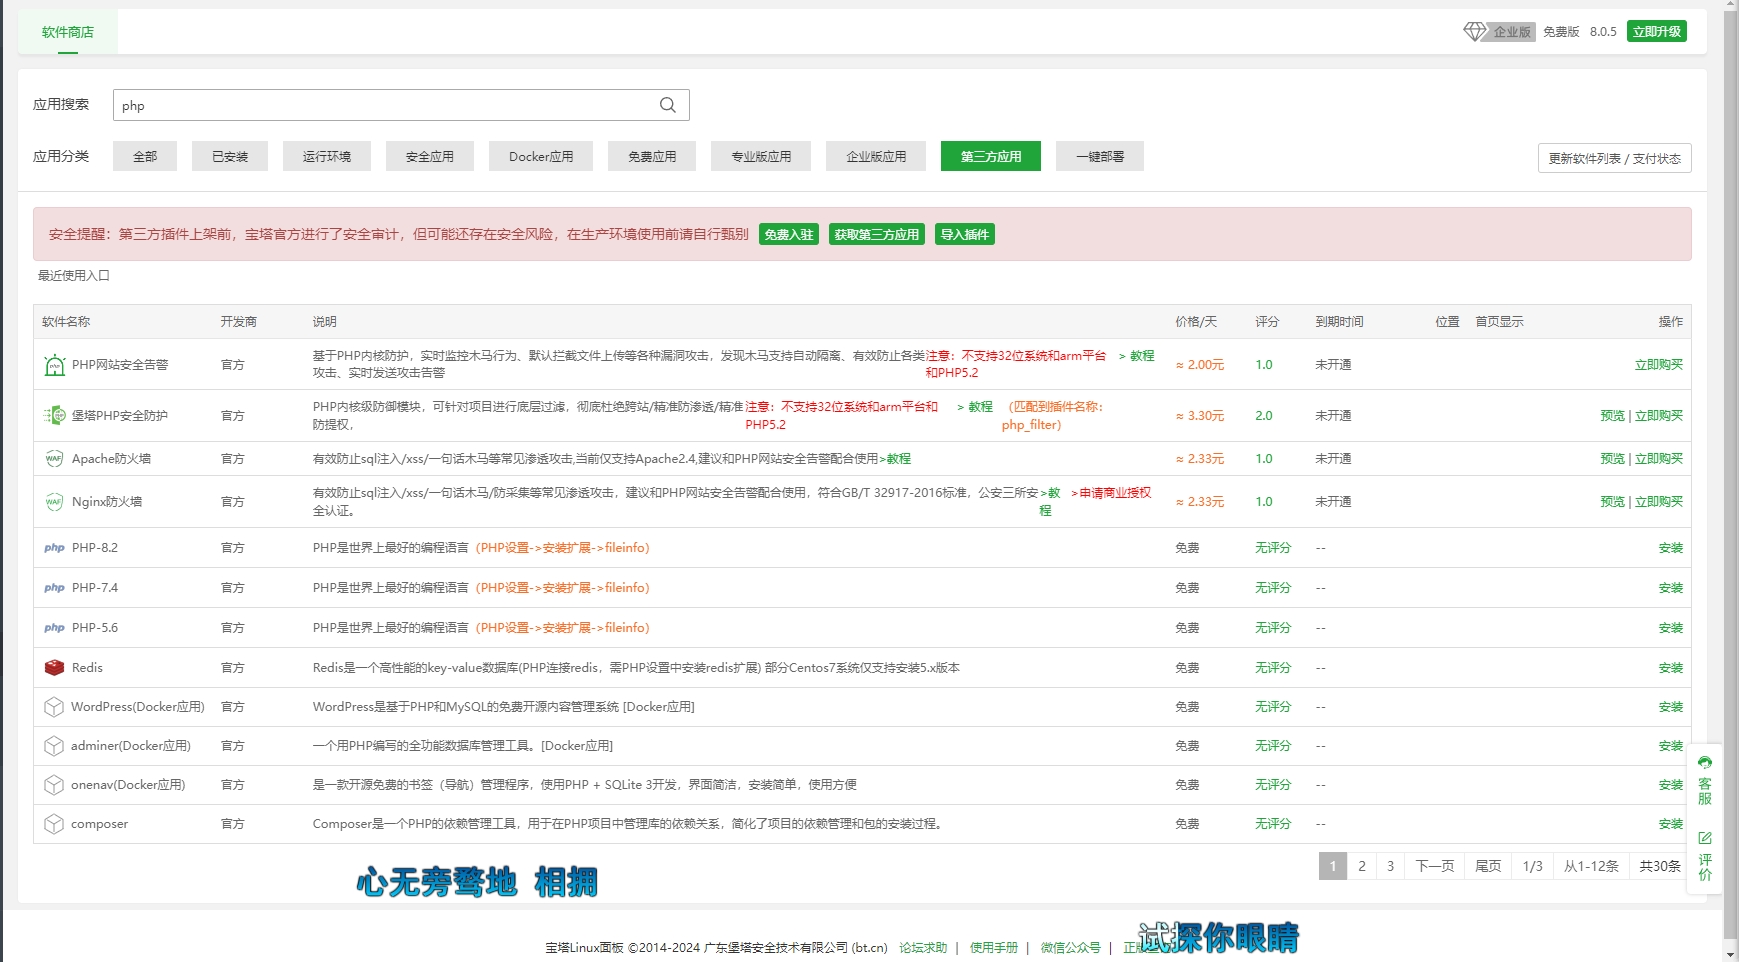Click 更新软件列表 / 支付状态 button
Screen dimensions: 1739x962
[1614, 158]
